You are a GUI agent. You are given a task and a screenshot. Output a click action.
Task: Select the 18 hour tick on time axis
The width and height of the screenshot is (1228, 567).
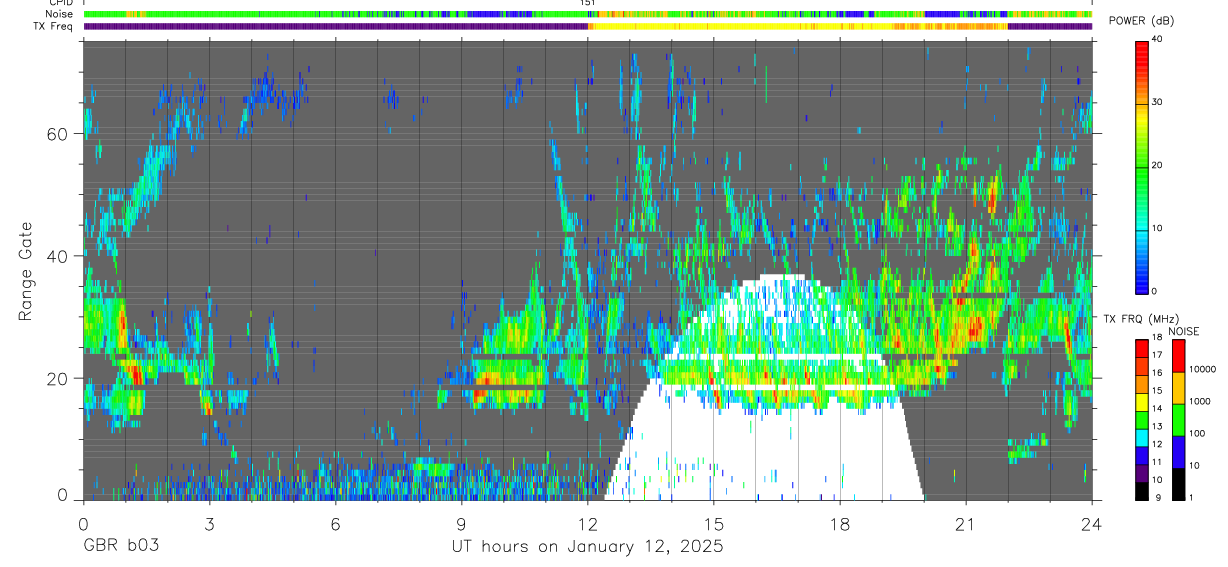tap(840, 524)
